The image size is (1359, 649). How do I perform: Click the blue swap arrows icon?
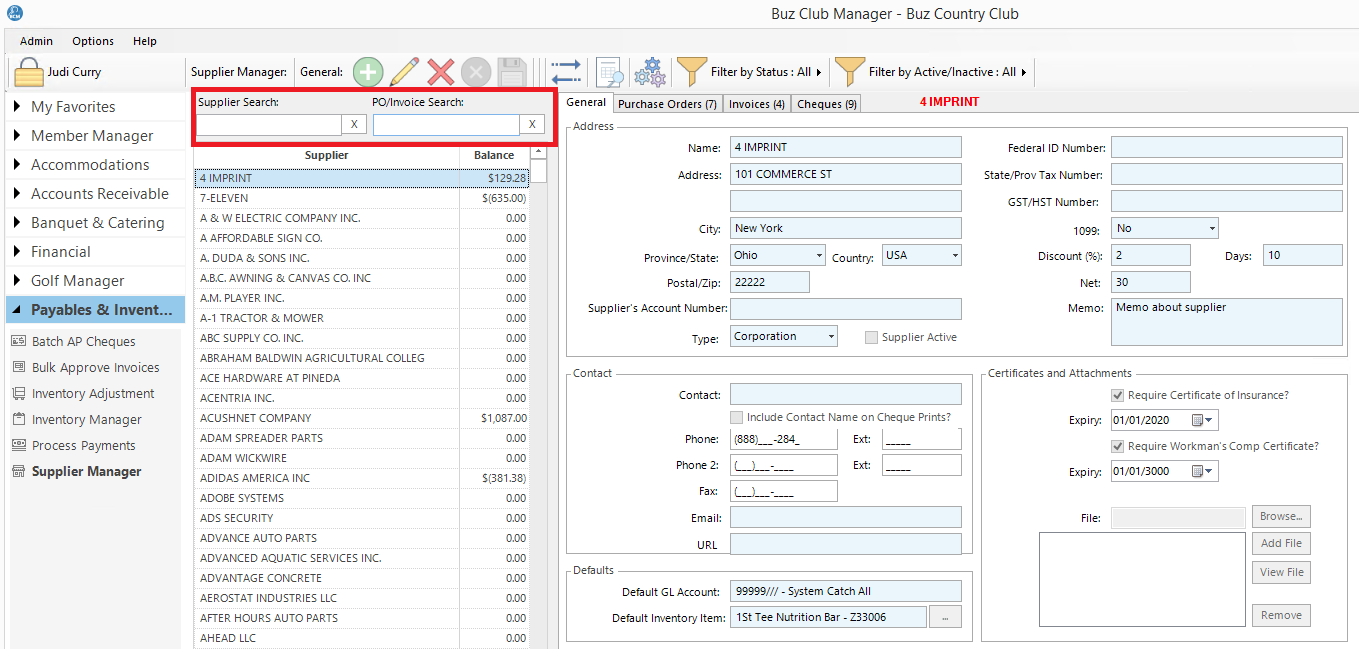click(565, 72)
